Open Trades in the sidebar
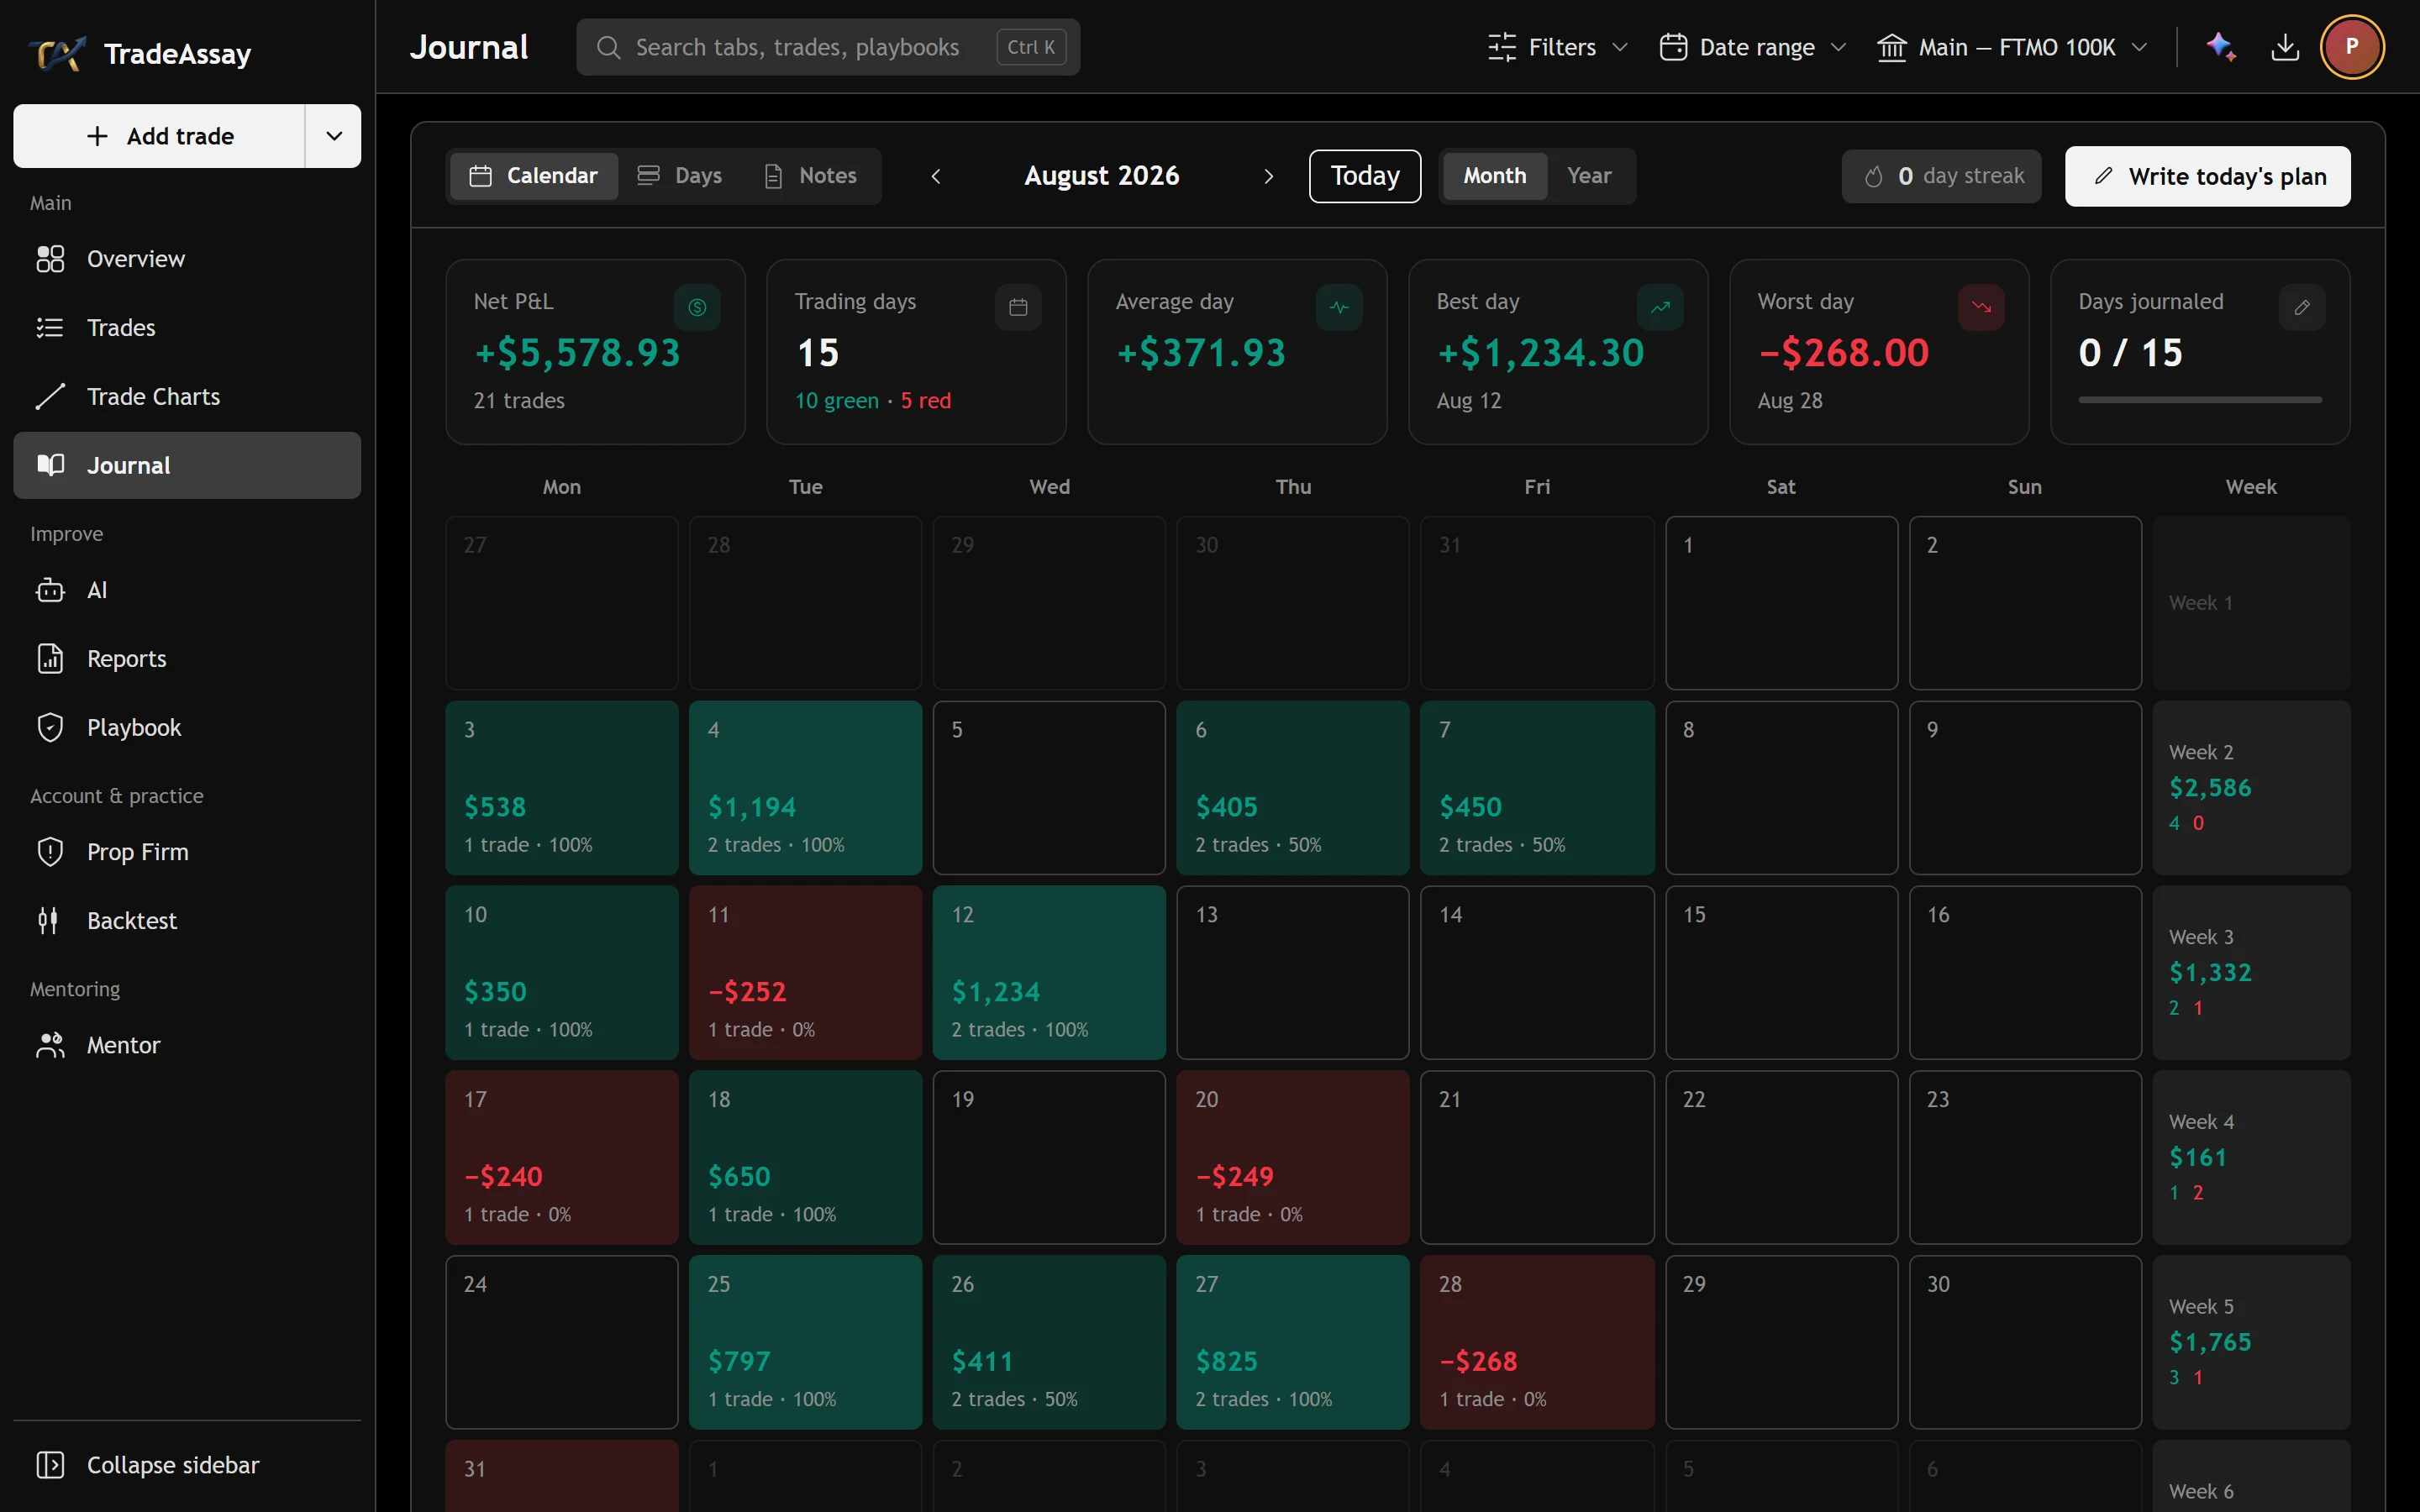The height and width of the screenshot is (1512, 2420). (187, 328)
